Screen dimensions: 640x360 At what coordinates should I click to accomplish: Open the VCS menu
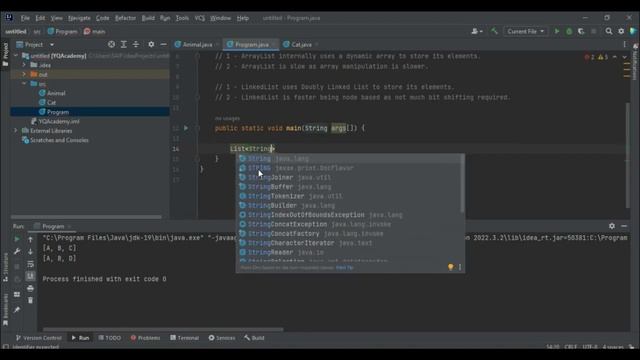pyautogui.click(x=200, y=18)
